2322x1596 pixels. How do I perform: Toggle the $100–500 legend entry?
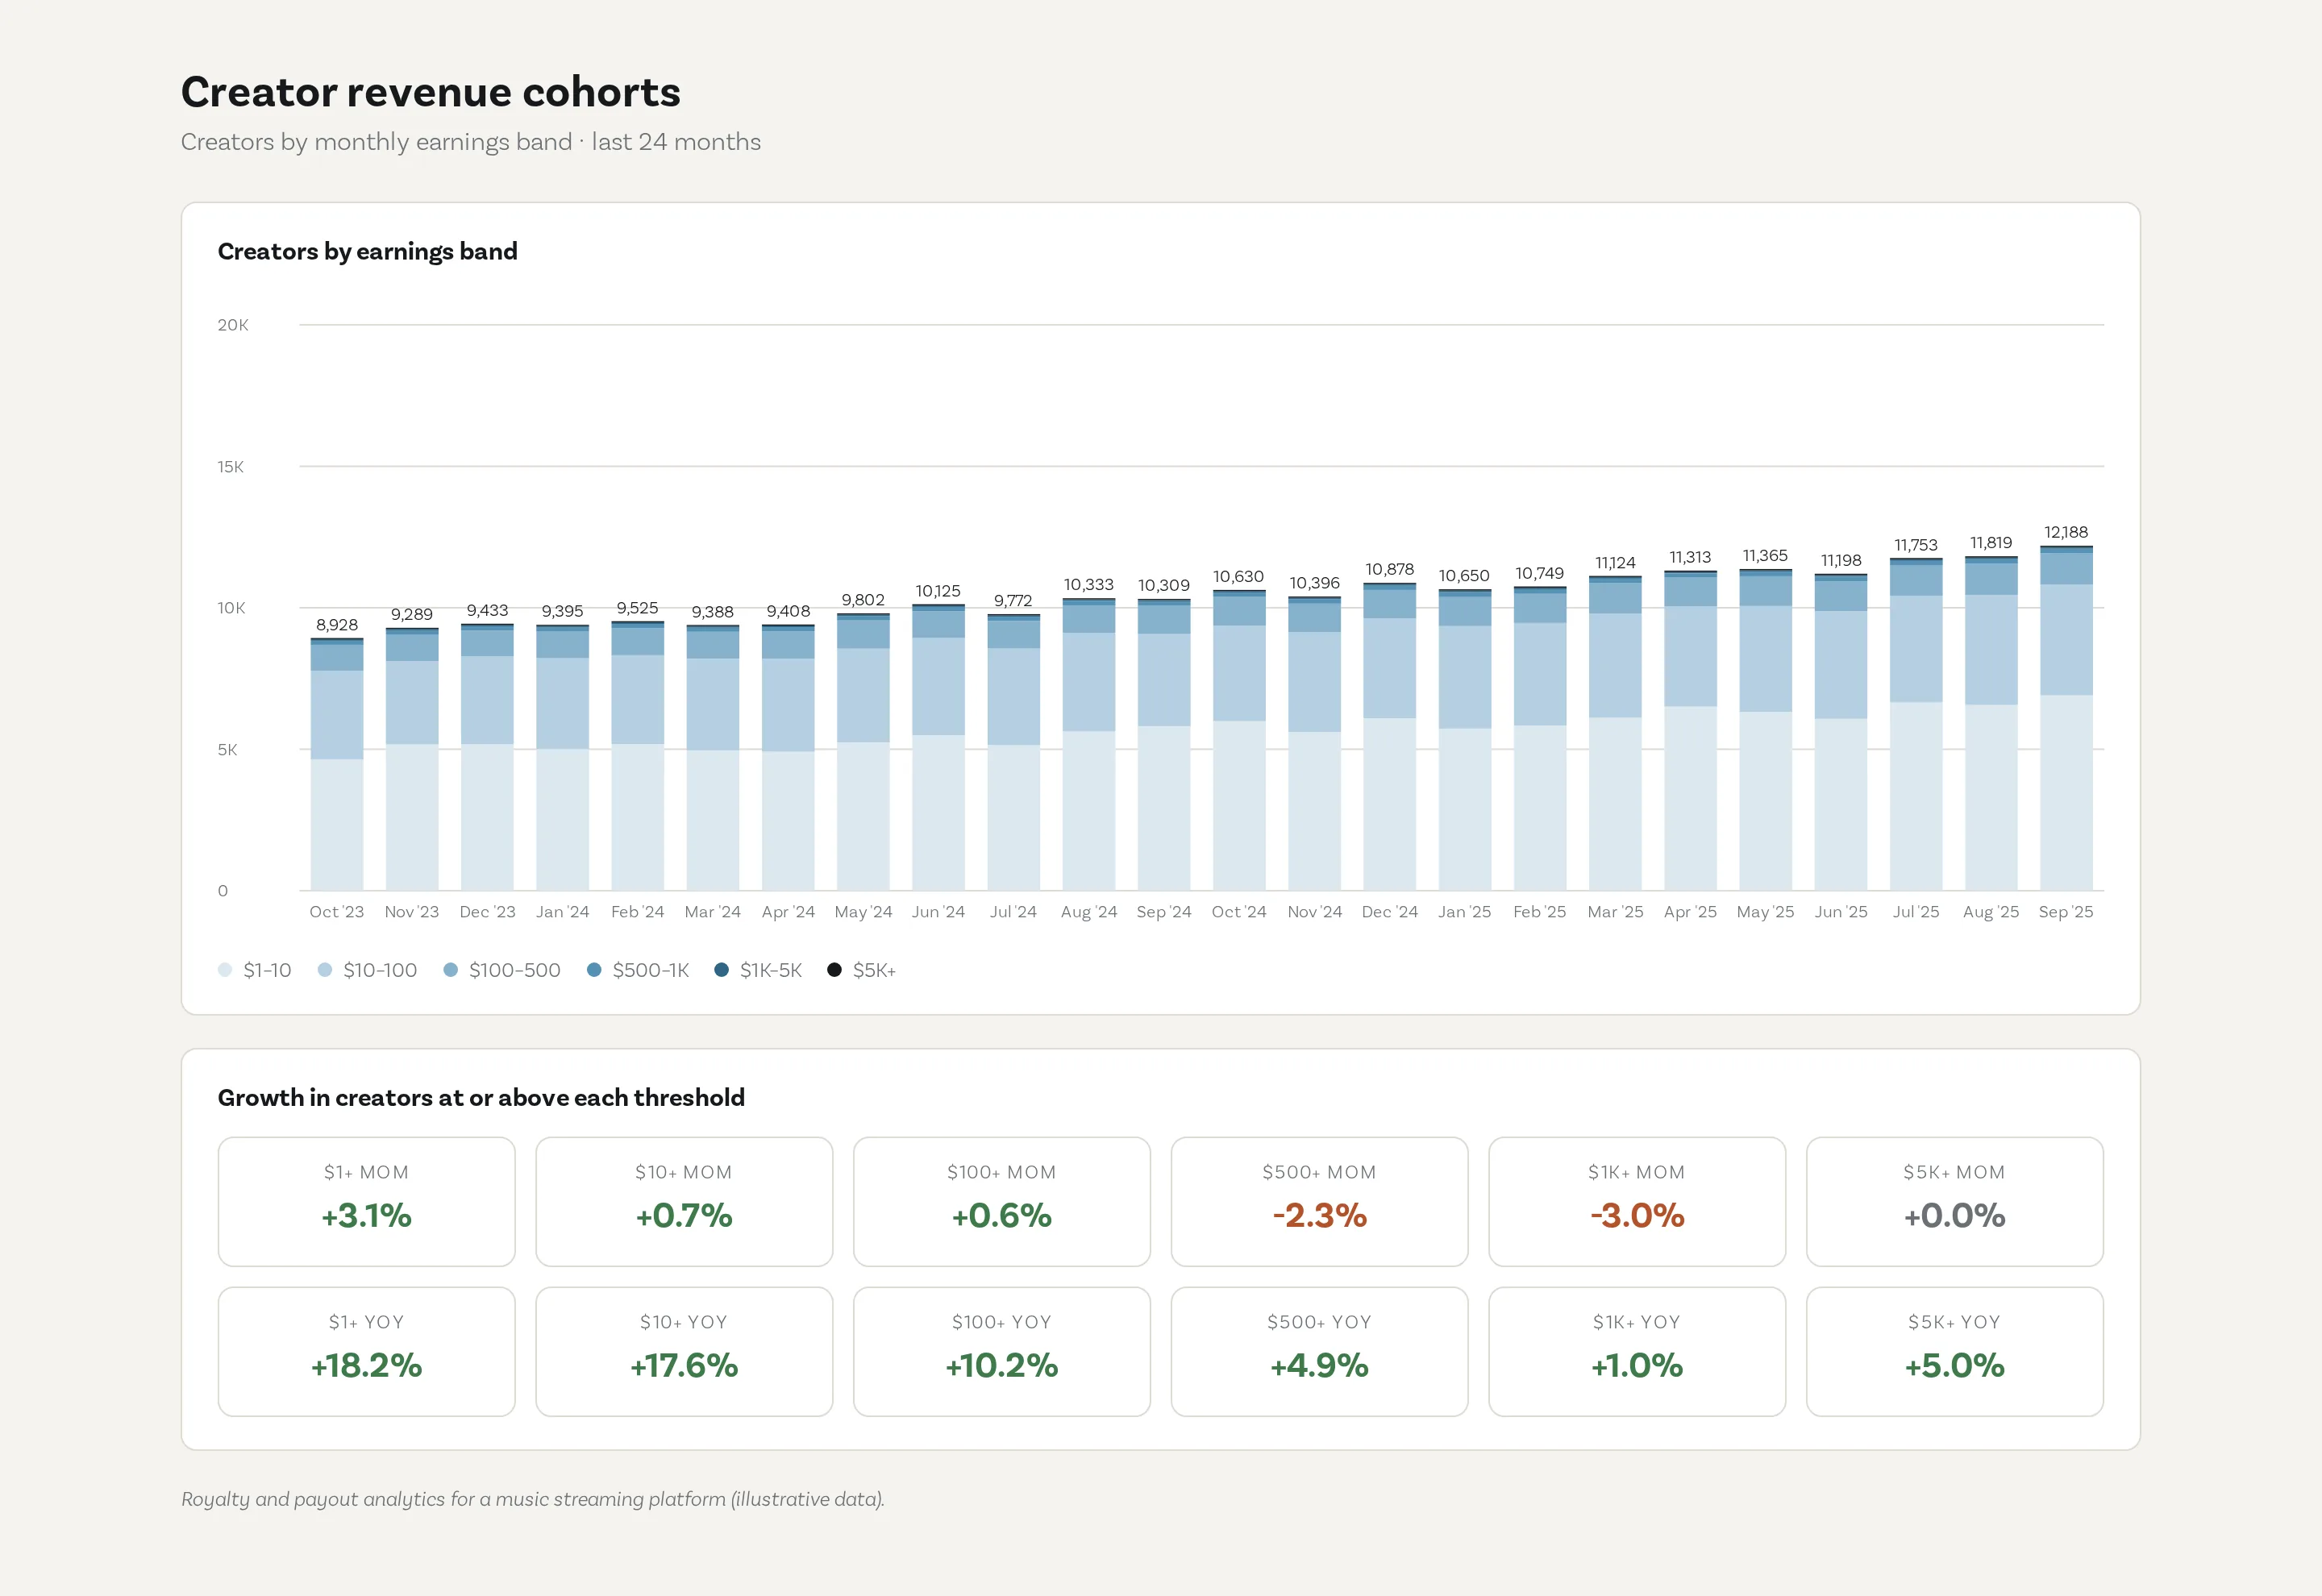tap(502, 970)
